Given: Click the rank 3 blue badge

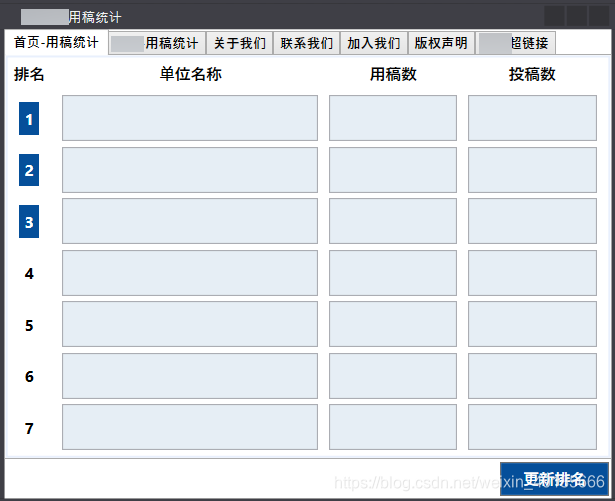Looking at the screenshot, I should [x=29, y=221].
